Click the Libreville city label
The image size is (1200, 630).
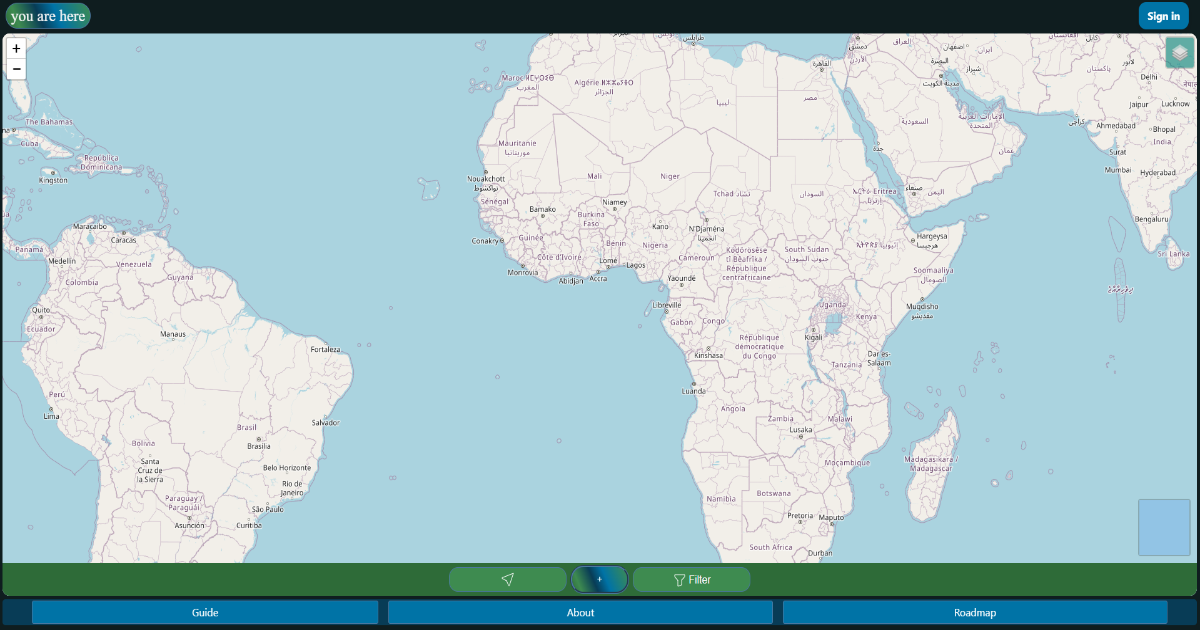pyautogui.click(x=666, y=304)
